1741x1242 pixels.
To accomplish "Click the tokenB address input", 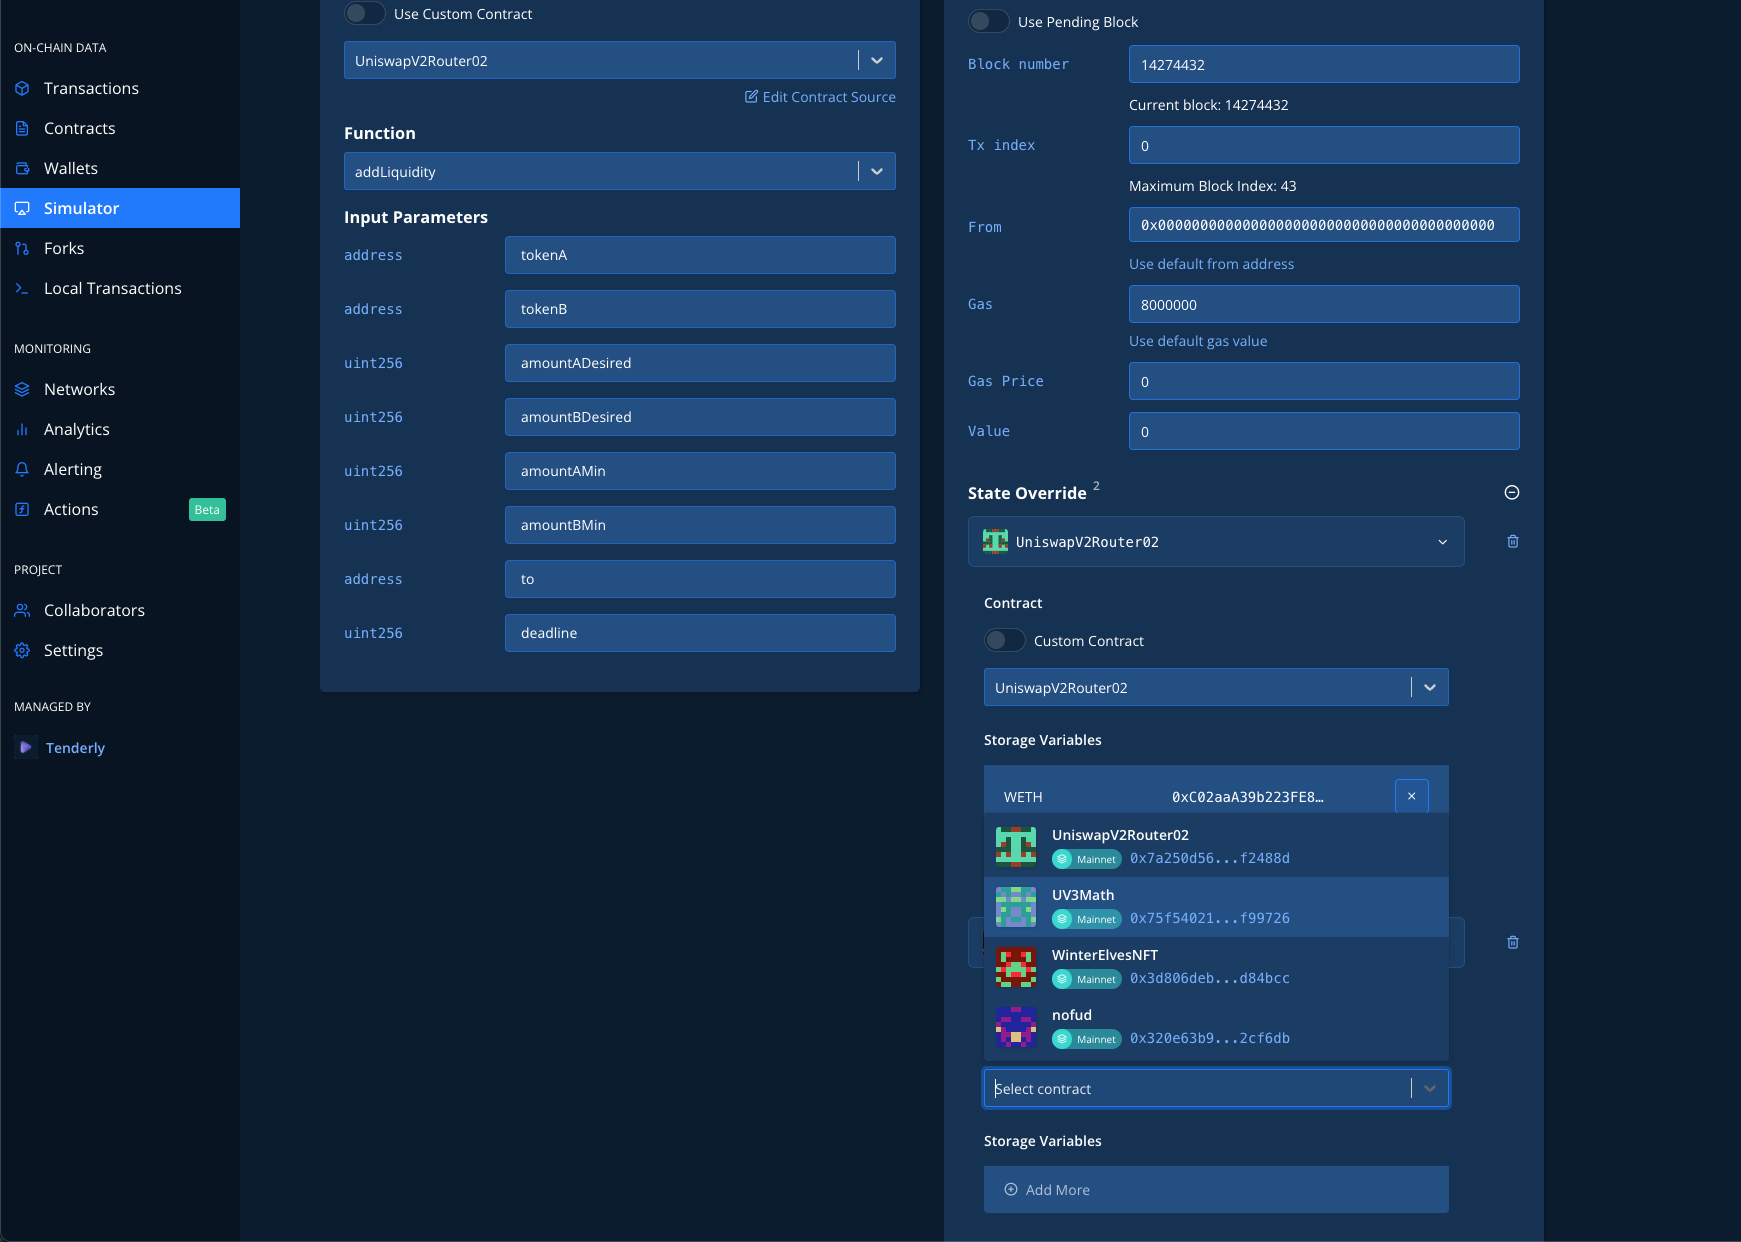I will point(700,309).
